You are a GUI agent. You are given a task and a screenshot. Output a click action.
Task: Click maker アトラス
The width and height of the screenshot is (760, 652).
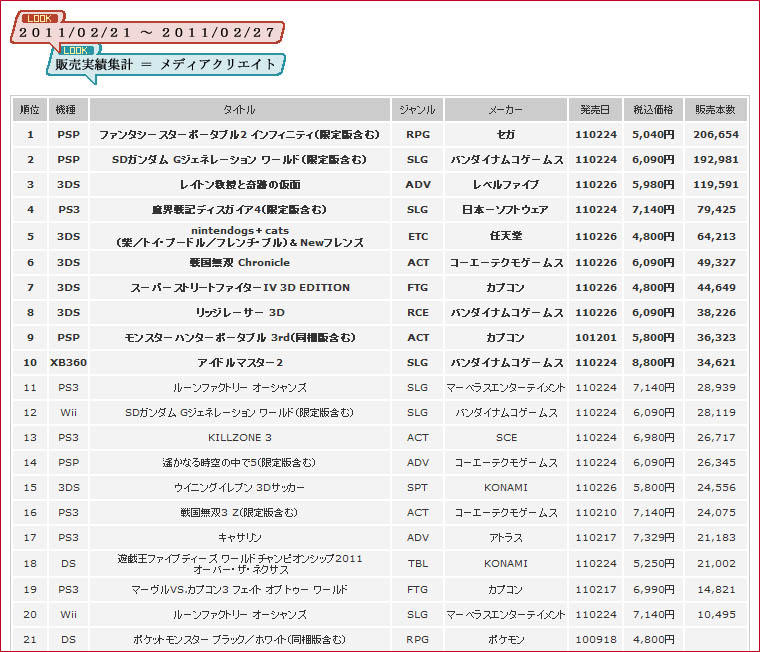506,538
